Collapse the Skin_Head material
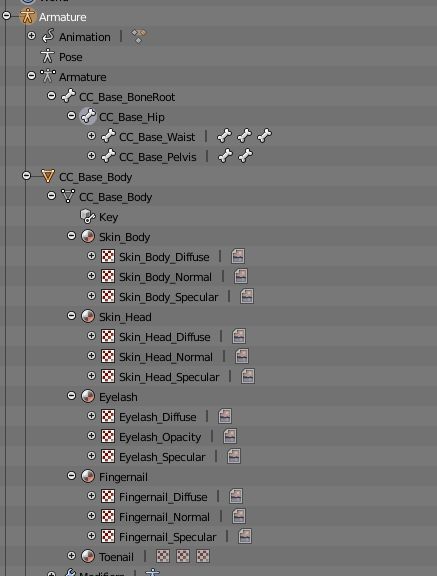 click(72, 316)
